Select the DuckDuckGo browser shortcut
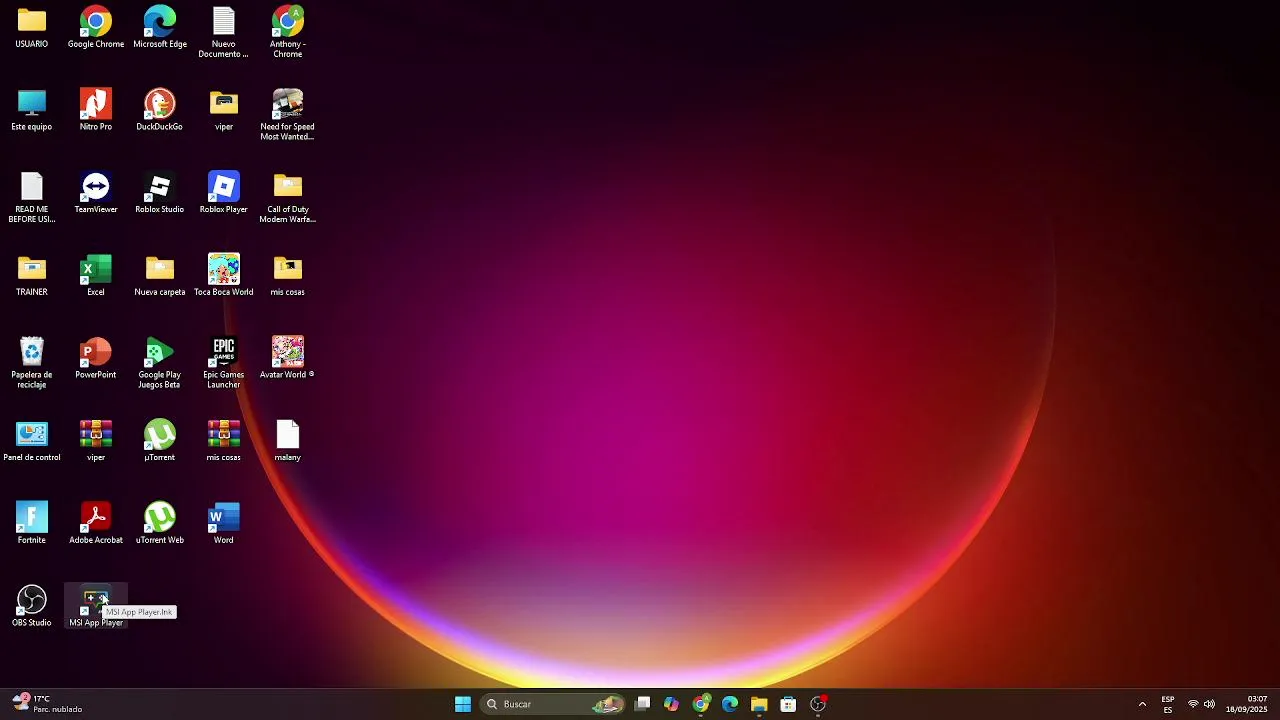Image resolution: width=1280 pixels, height=720 pixels. pyautogui.click(x=160, y=110)
